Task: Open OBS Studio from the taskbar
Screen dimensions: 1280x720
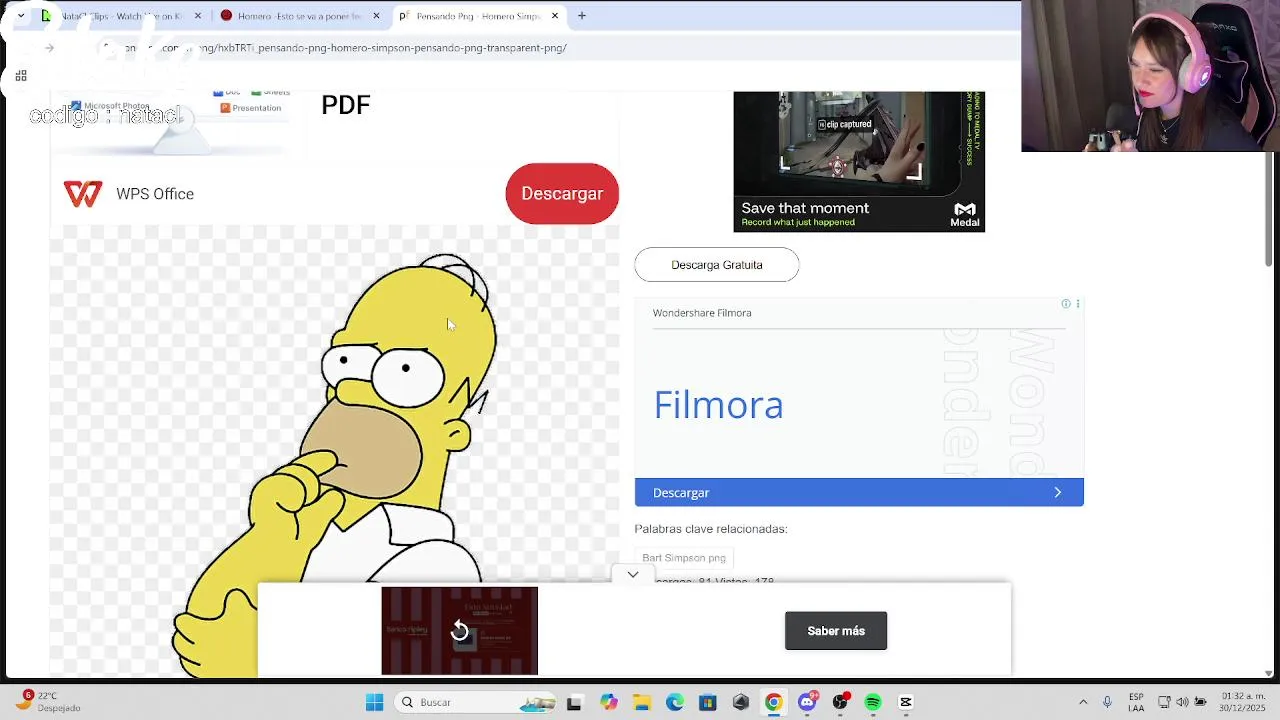Action: click(x=840, y=702)
